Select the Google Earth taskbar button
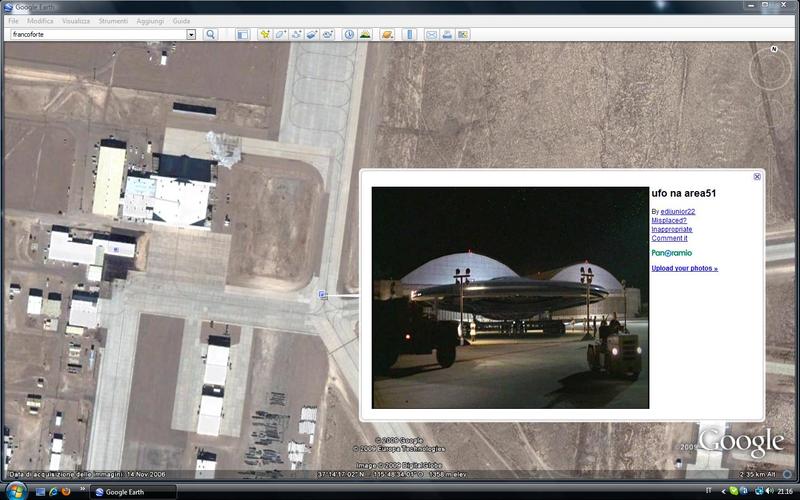 pyautogui.click(x=134, y=492)
